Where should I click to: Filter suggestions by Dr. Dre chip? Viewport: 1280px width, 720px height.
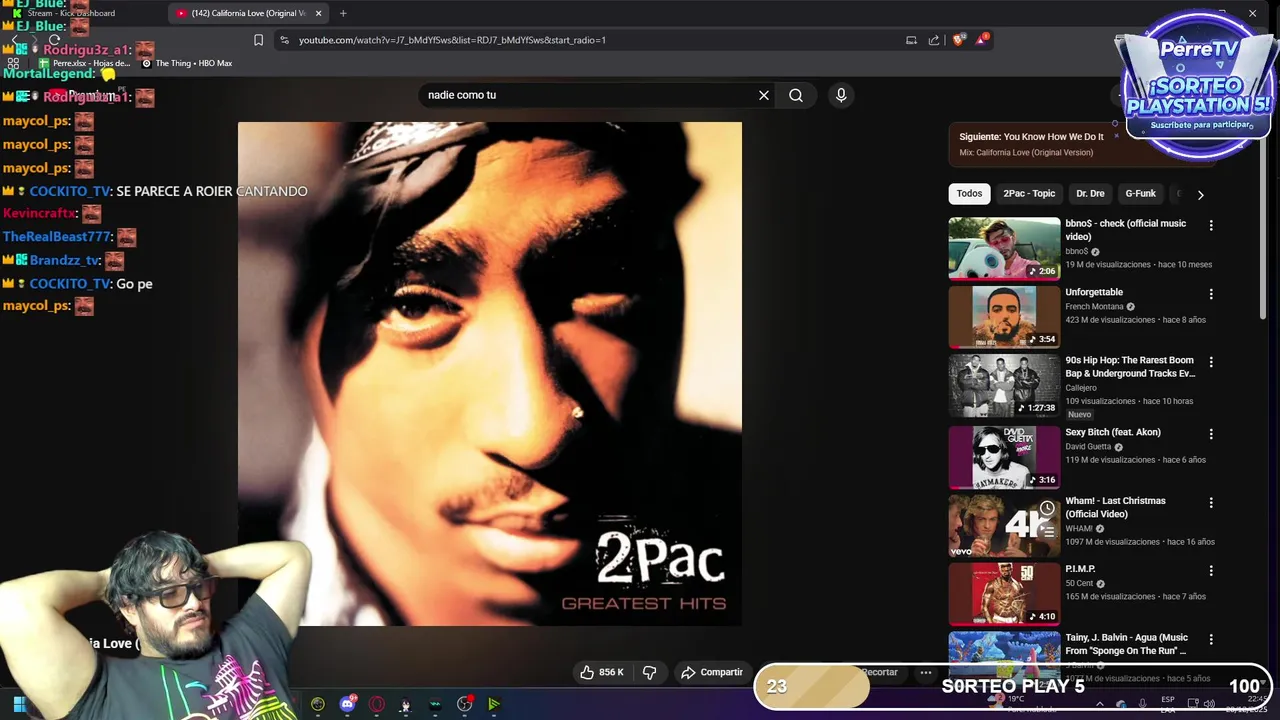[x=1090, y=194]
